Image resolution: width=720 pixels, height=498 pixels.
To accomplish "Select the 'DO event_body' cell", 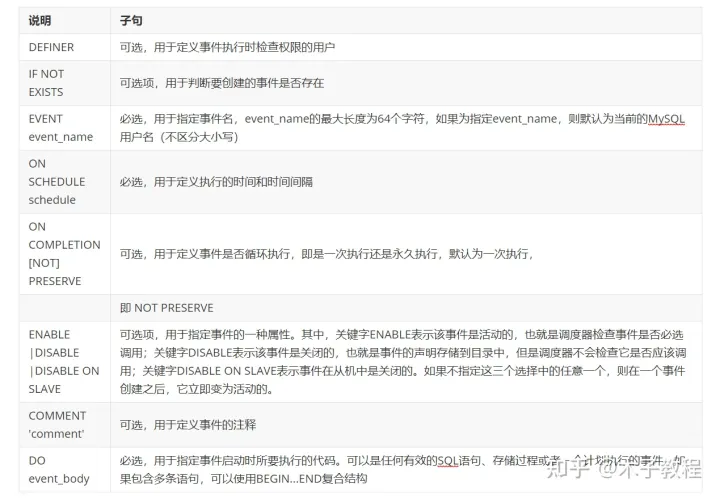I will coord(64,470).
